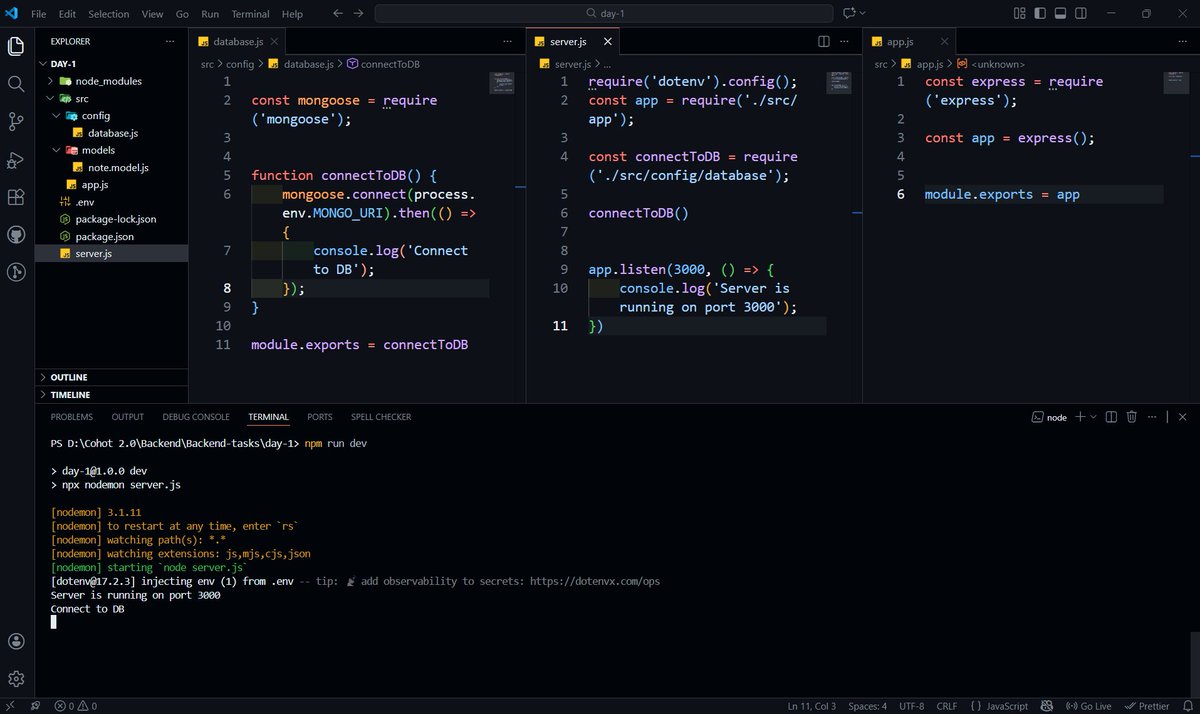Open the Git Graph icon in activity bar

(x=16, y=272)
